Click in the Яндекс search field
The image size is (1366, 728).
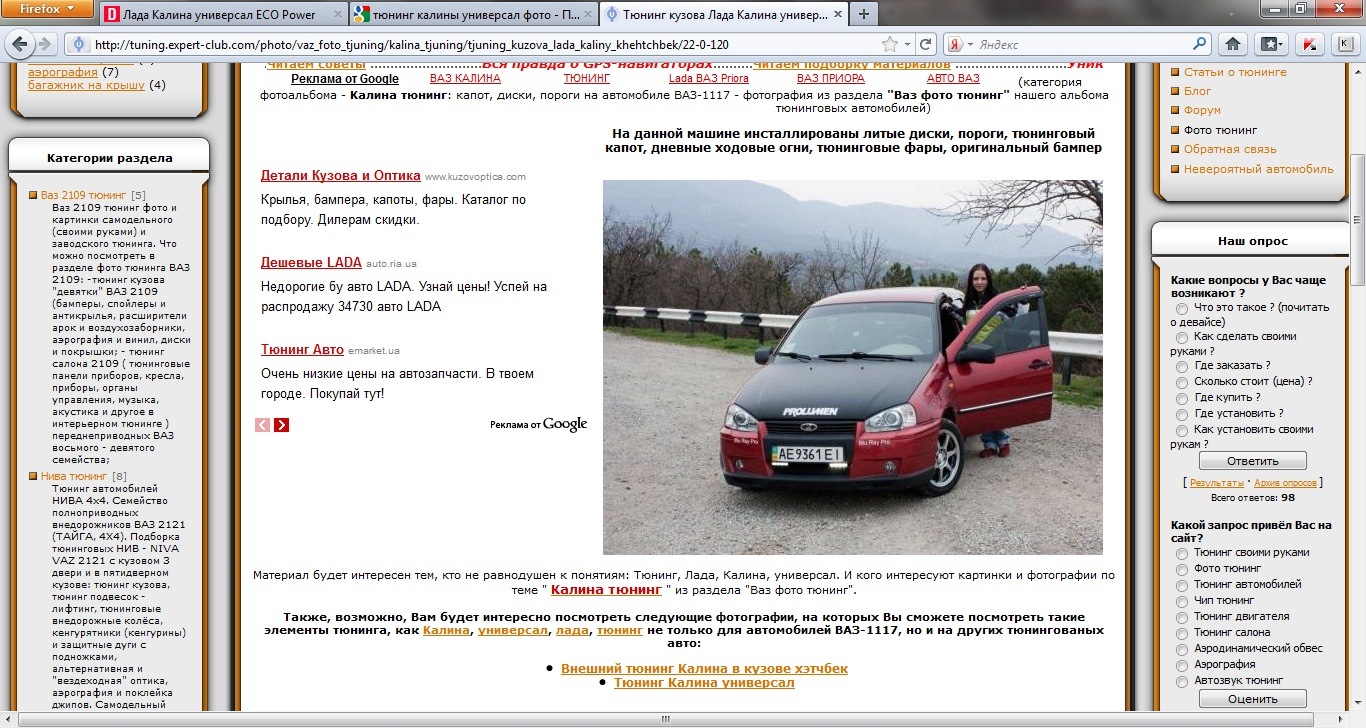click(1082, 45)
